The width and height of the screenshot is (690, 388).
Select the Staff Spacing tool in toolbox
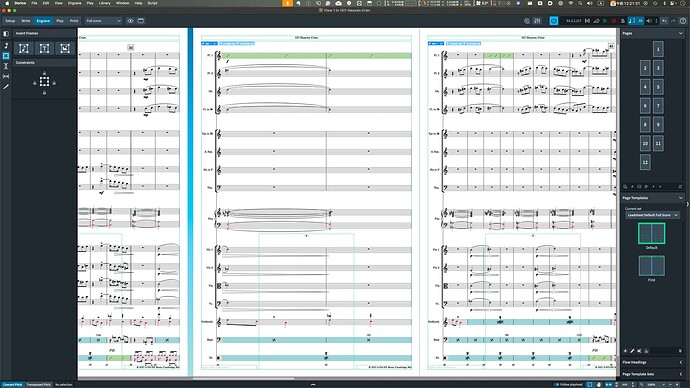(6, 66)
